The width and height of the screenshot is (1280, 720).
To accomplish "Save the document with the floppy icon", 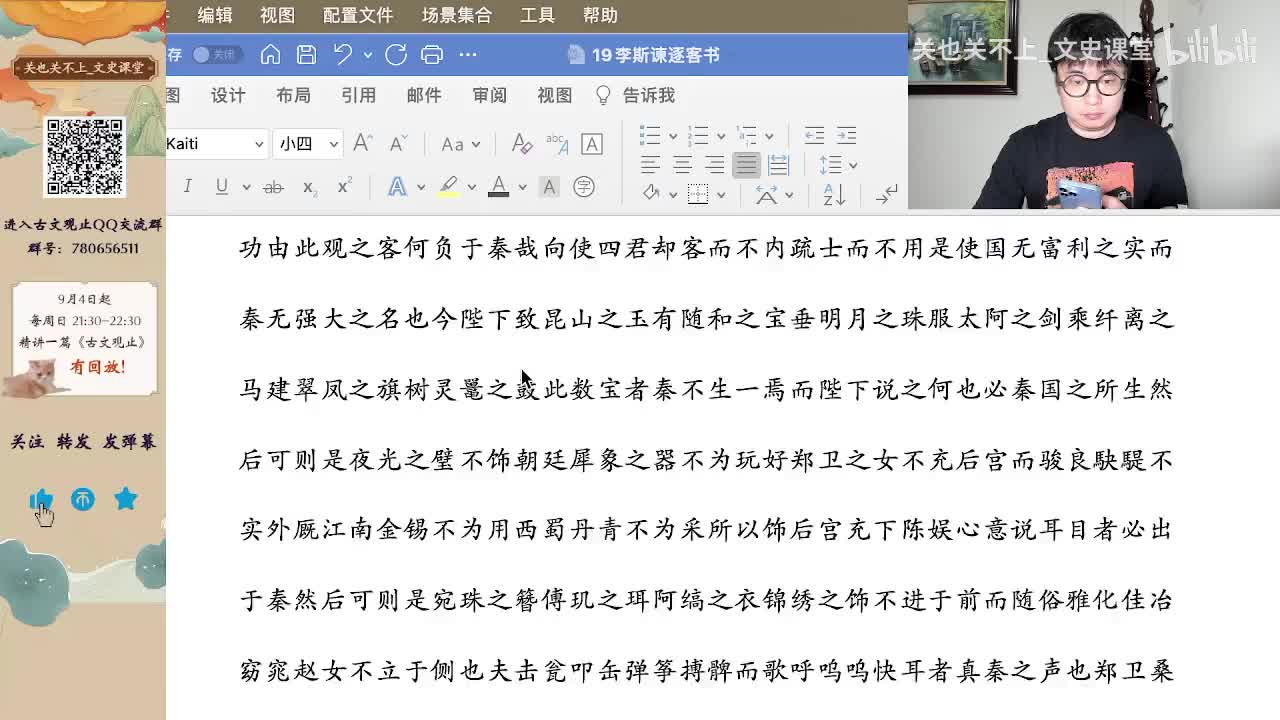I will 307,54.
